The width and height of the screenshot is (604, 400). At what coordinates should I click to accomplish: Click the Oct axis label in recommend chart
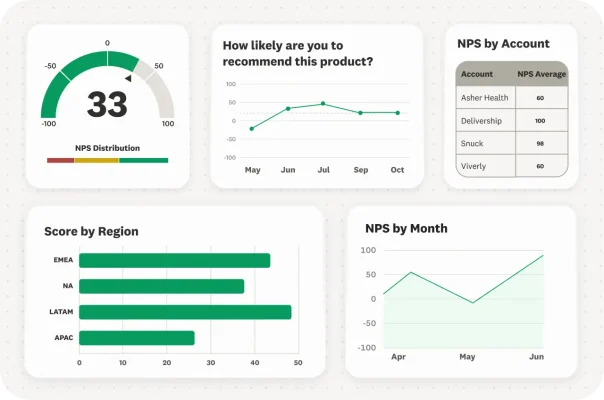click(x=397, y=170)
